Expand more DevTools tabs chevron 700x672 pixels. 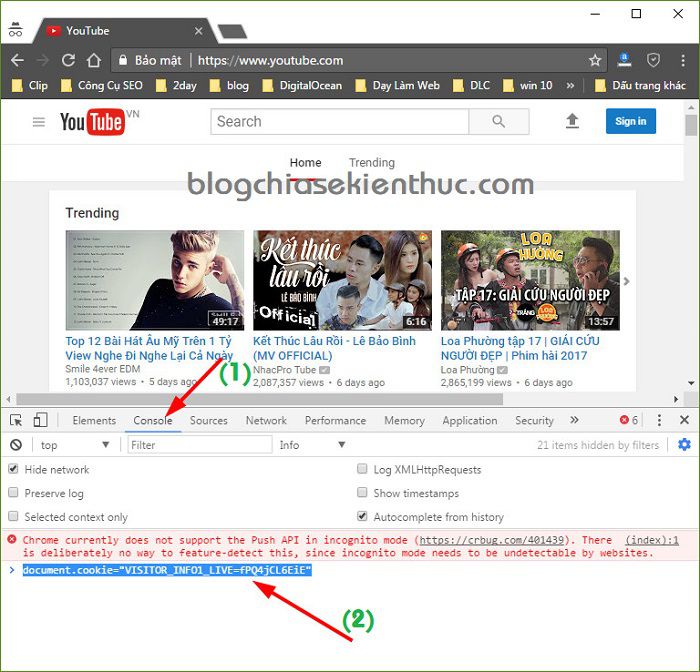pos(574,420)
